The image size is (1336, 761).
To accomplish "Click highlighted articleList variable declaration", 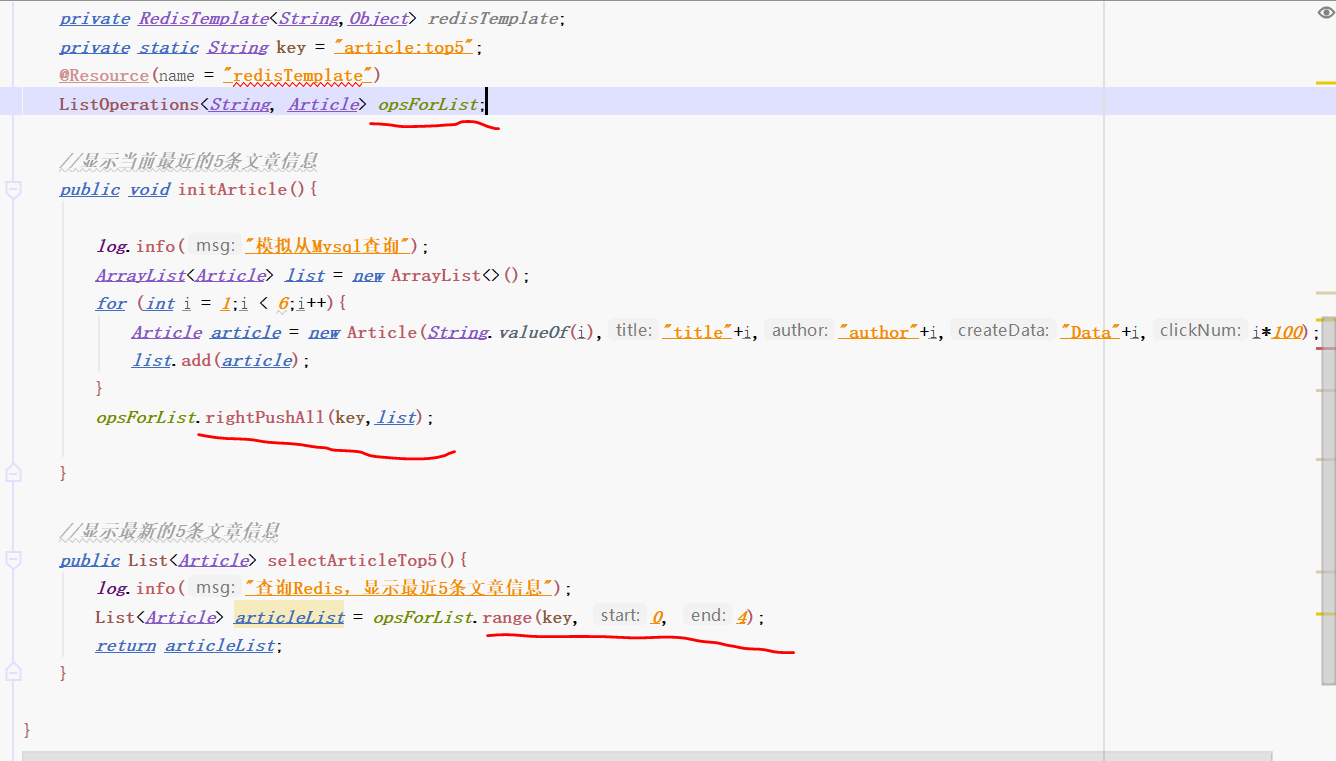I will 289,617.
